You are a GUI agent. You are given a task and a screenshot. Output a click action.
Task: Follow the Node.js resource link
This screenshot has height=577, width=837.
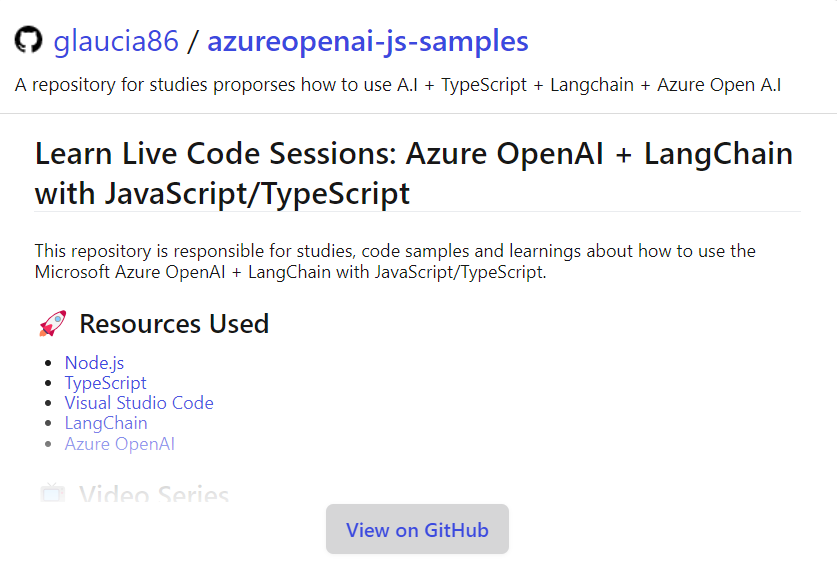[94, 363]
